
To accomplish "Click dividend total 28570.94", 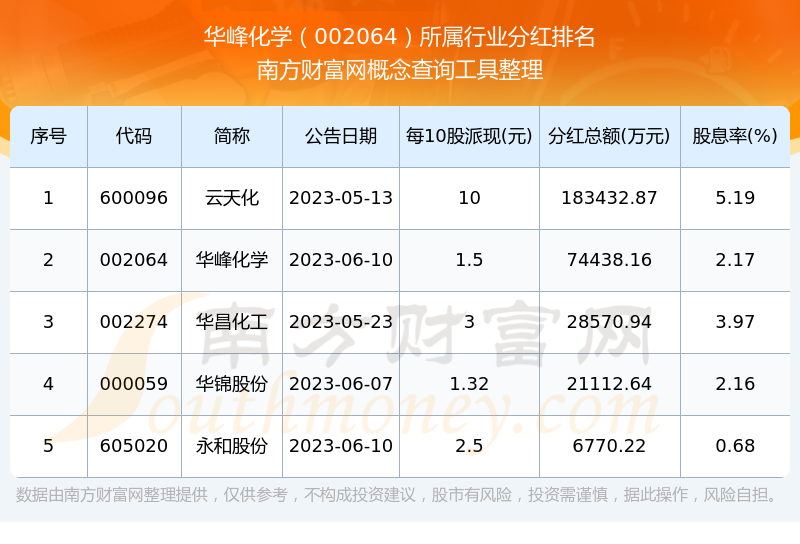I will 609,322.
